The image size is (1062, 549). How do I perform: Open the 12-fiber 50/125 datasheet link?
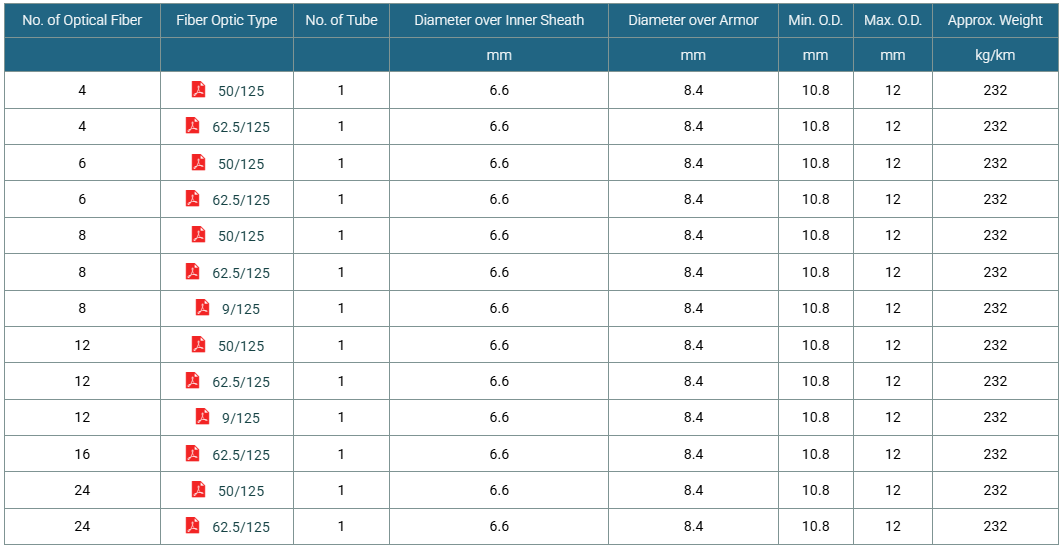click(241, 346)
